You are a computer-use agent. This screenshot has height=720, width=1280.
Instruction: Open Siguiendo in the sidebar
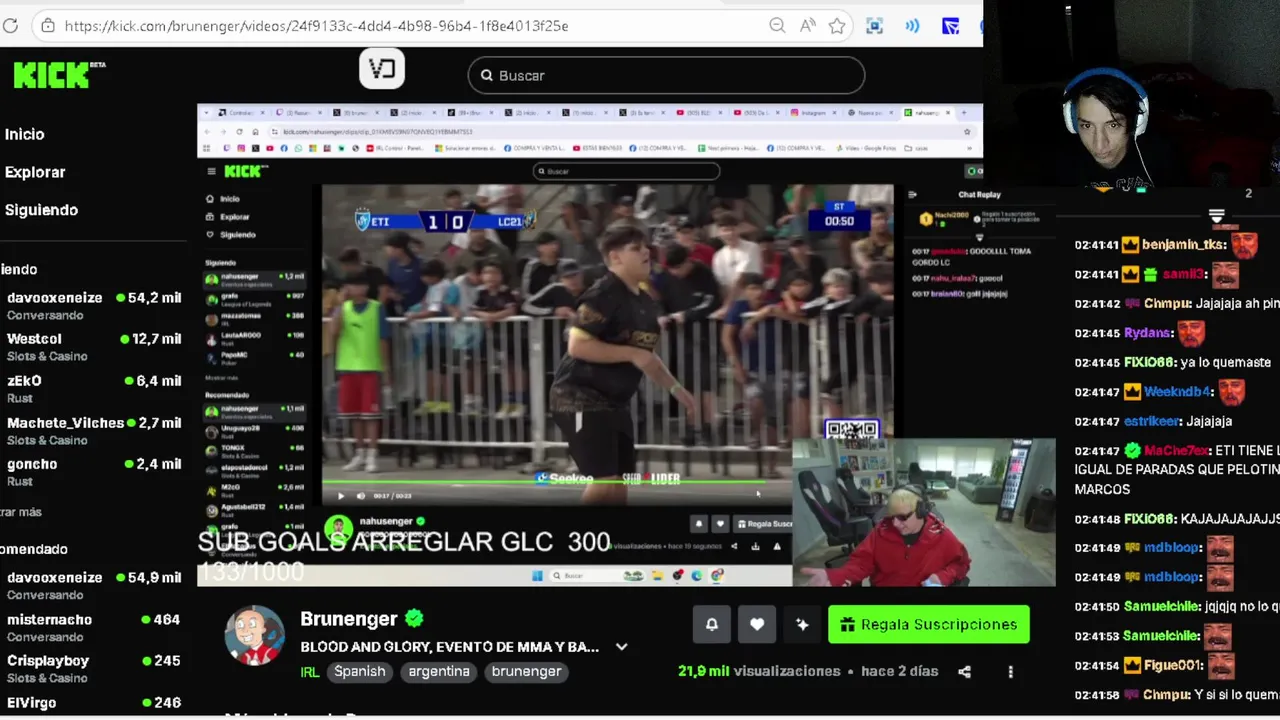(x=41, y=210)
